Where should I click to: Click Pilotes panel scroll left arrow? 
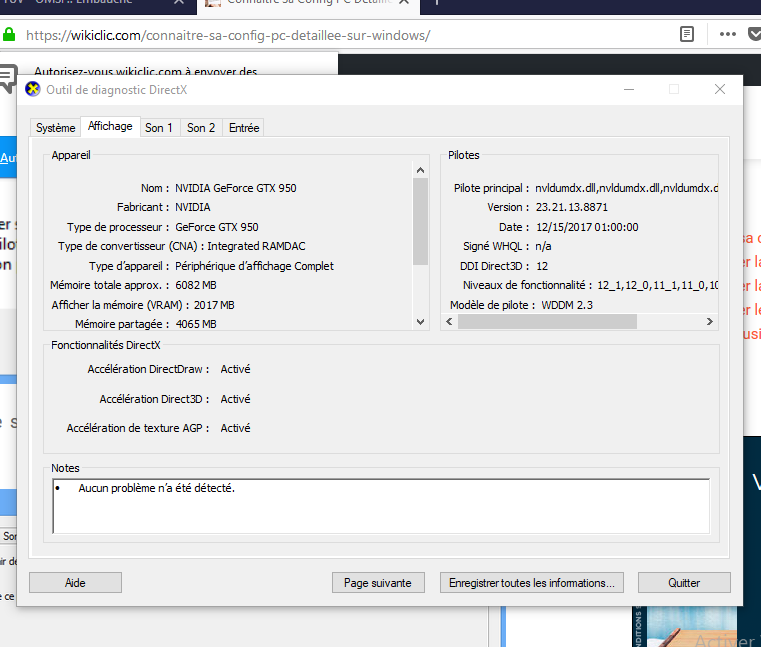(449, 321)
